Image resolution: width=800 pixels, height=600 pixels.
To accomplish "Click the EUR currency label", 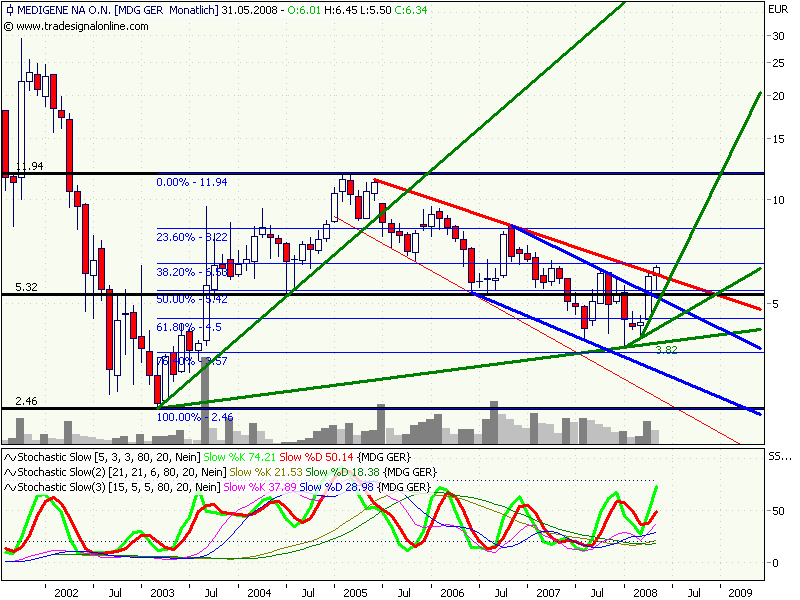I will pyautogui.click(x=778, y=9).
